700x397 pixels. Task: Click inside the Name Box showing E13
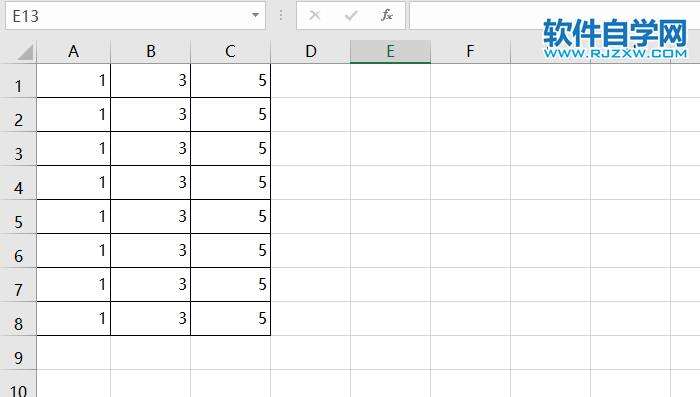(127, 16)
